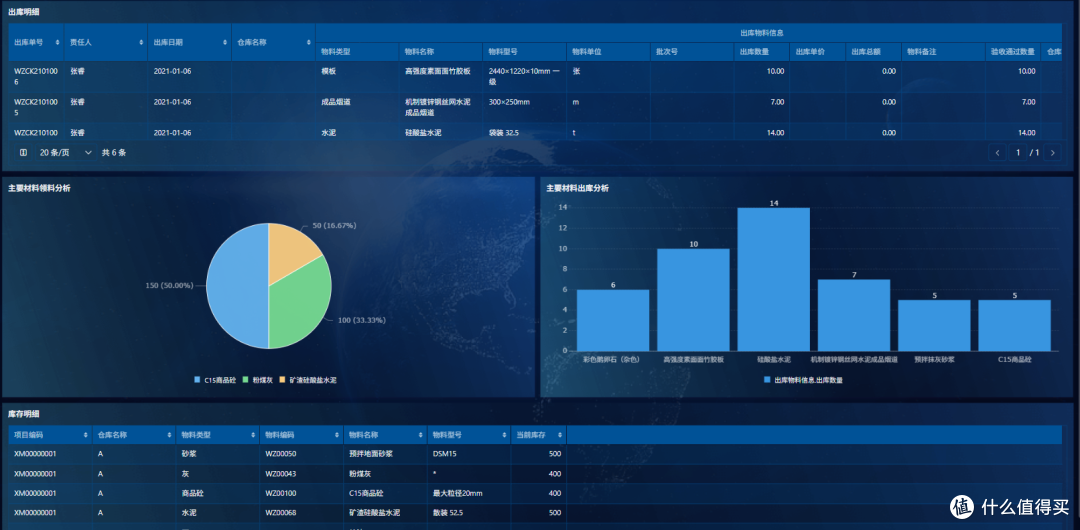Sort by 出库单号 using its sort arrows
The width and height of the screenshot is (1080, 530).
[58, 42]
